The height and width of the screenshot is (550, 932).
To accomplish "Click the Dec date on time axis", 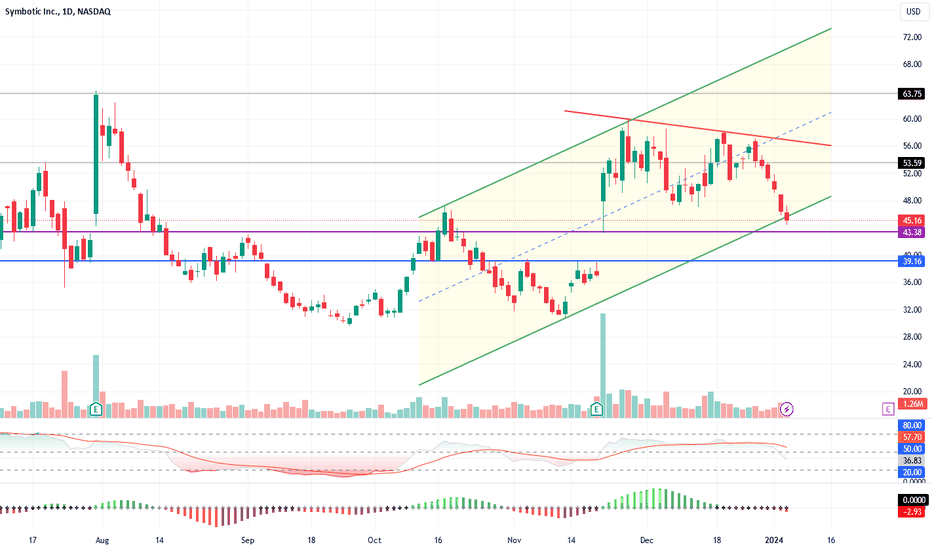I will (647, 540).
